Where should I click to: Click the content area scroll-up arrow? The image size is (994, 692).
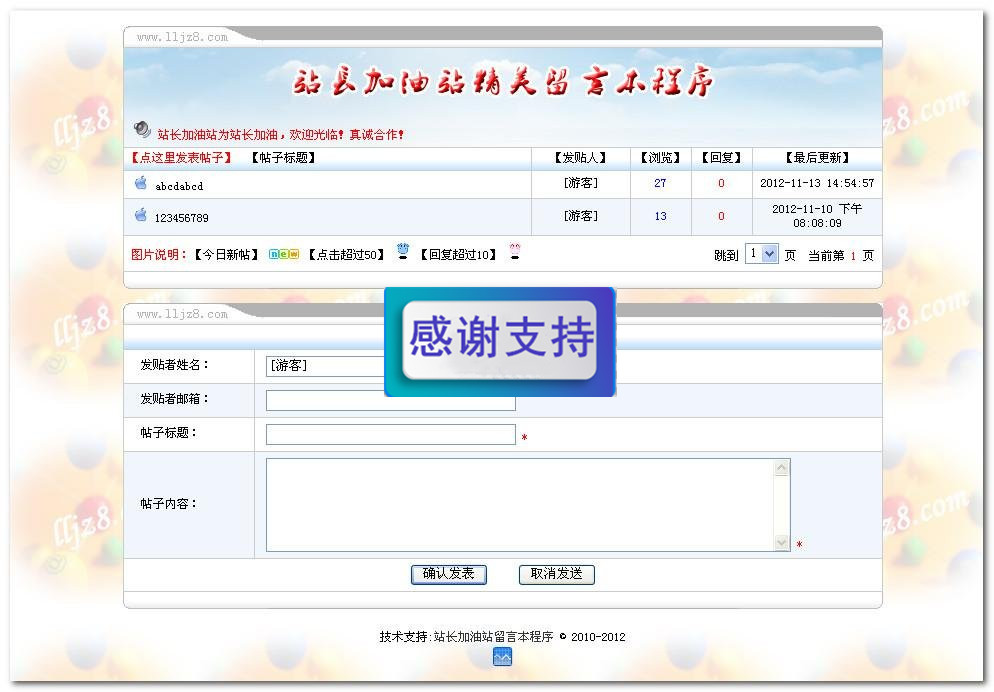(782, 468)
